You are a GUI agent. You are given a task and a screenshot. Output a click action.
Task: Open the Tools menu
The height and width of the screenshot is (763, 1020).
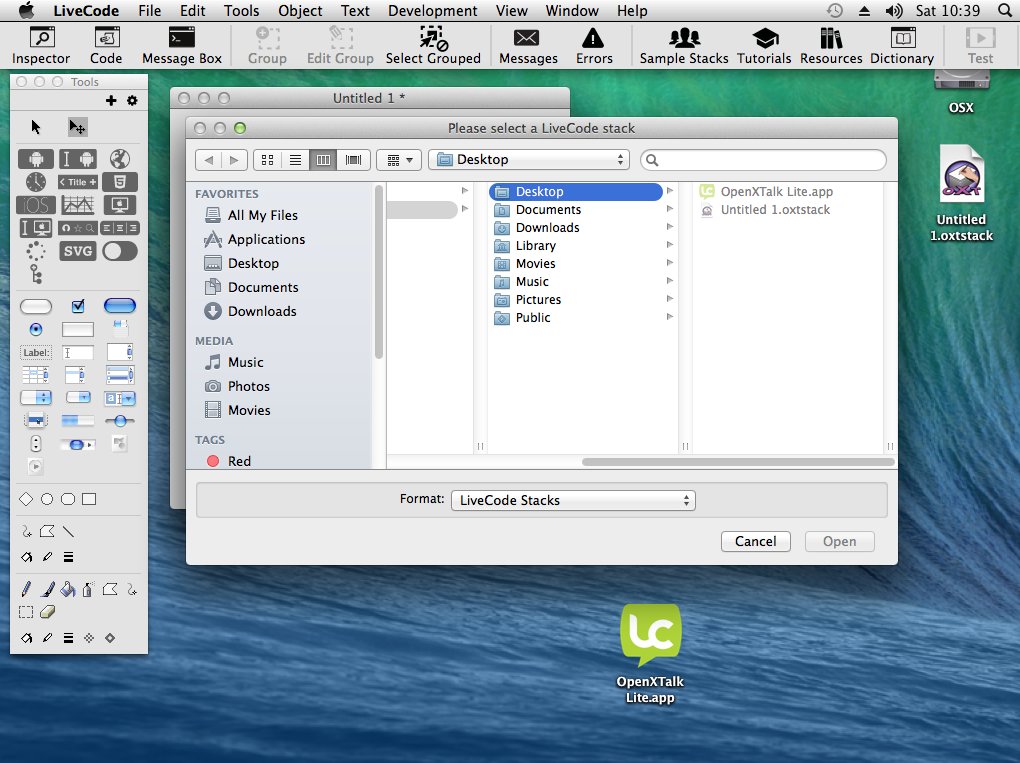click(x=241, y=10)
